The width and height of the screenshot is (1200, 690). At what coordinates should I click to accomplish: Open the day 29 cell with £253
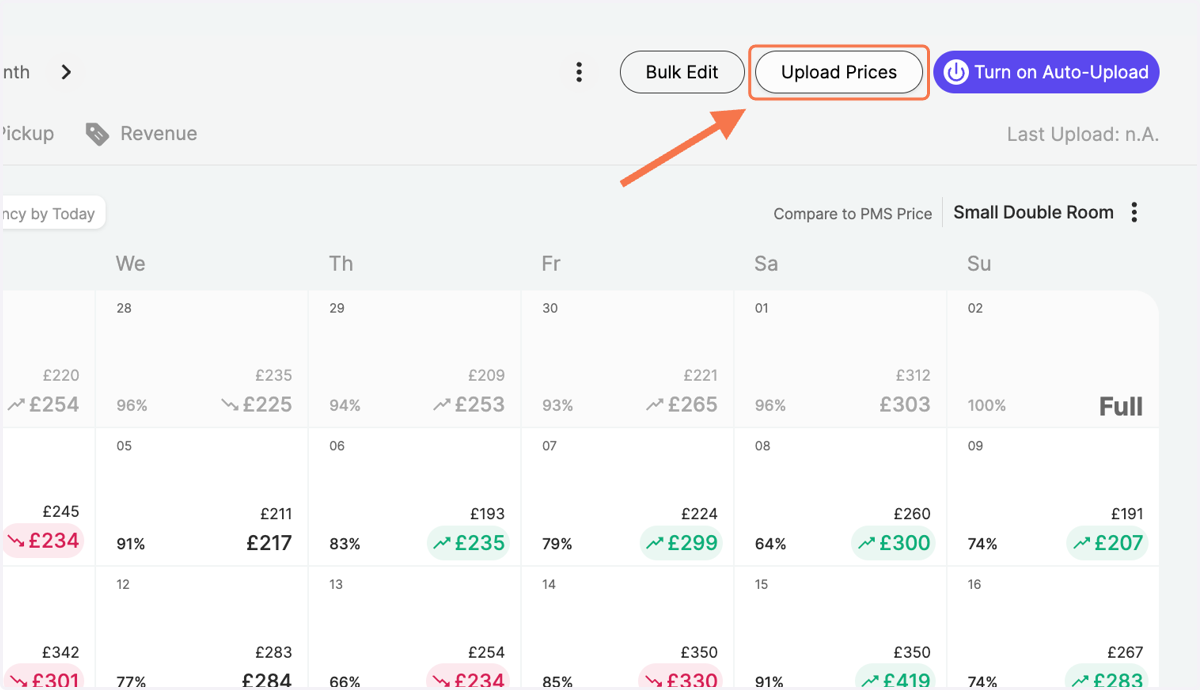click(x=414, y=359)
